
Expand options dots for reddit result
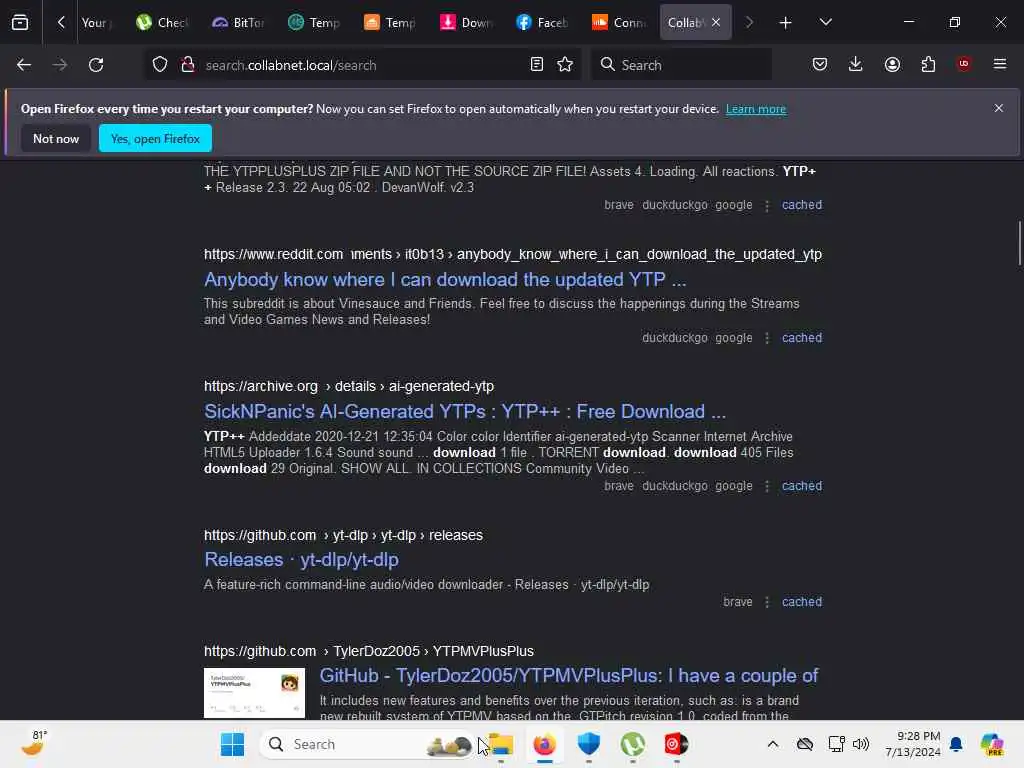point(767,338)
